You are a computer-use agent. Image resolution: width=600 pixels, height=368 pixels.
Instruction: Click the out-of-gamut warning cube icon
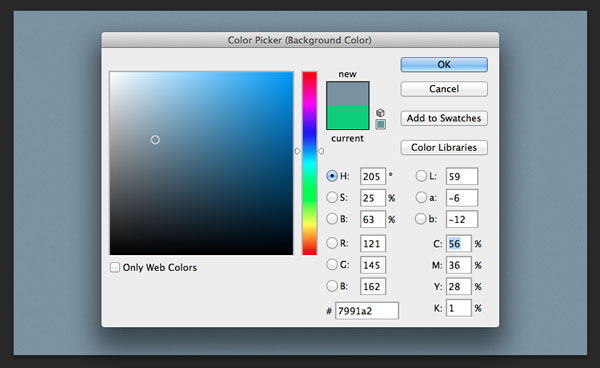pyautogui.click(x=380, y=112)
